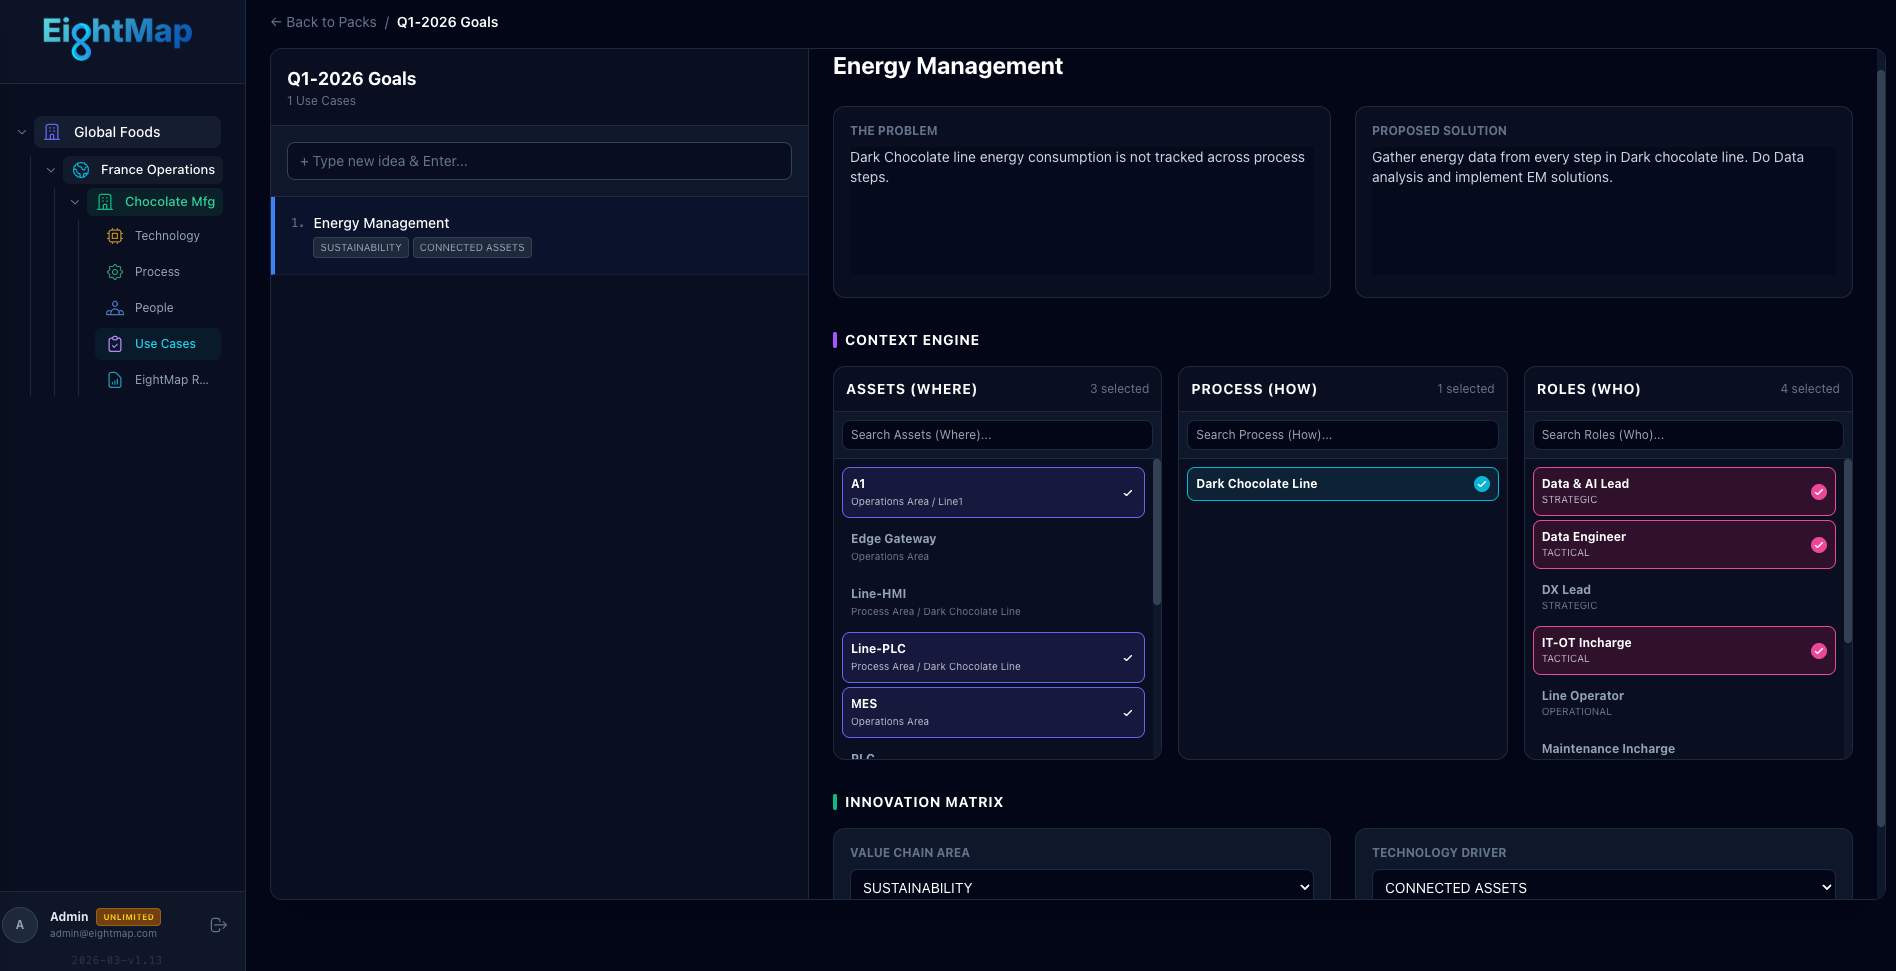
Task: Click the Admin profile avatar
Action: point(21,924)
